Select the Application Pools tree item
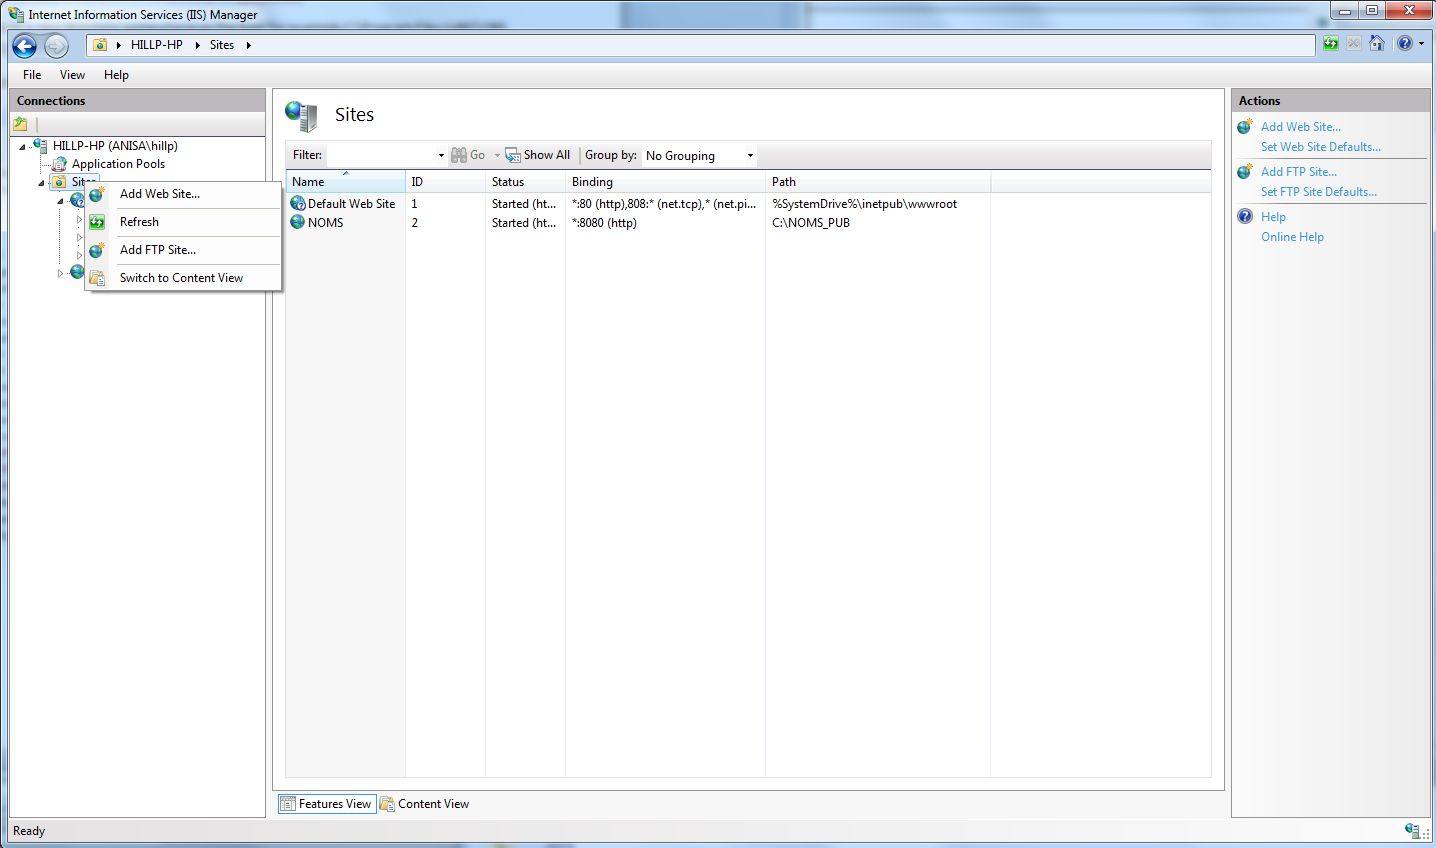The width and height of the screenshot is (1436, 848). pos(118,164)
